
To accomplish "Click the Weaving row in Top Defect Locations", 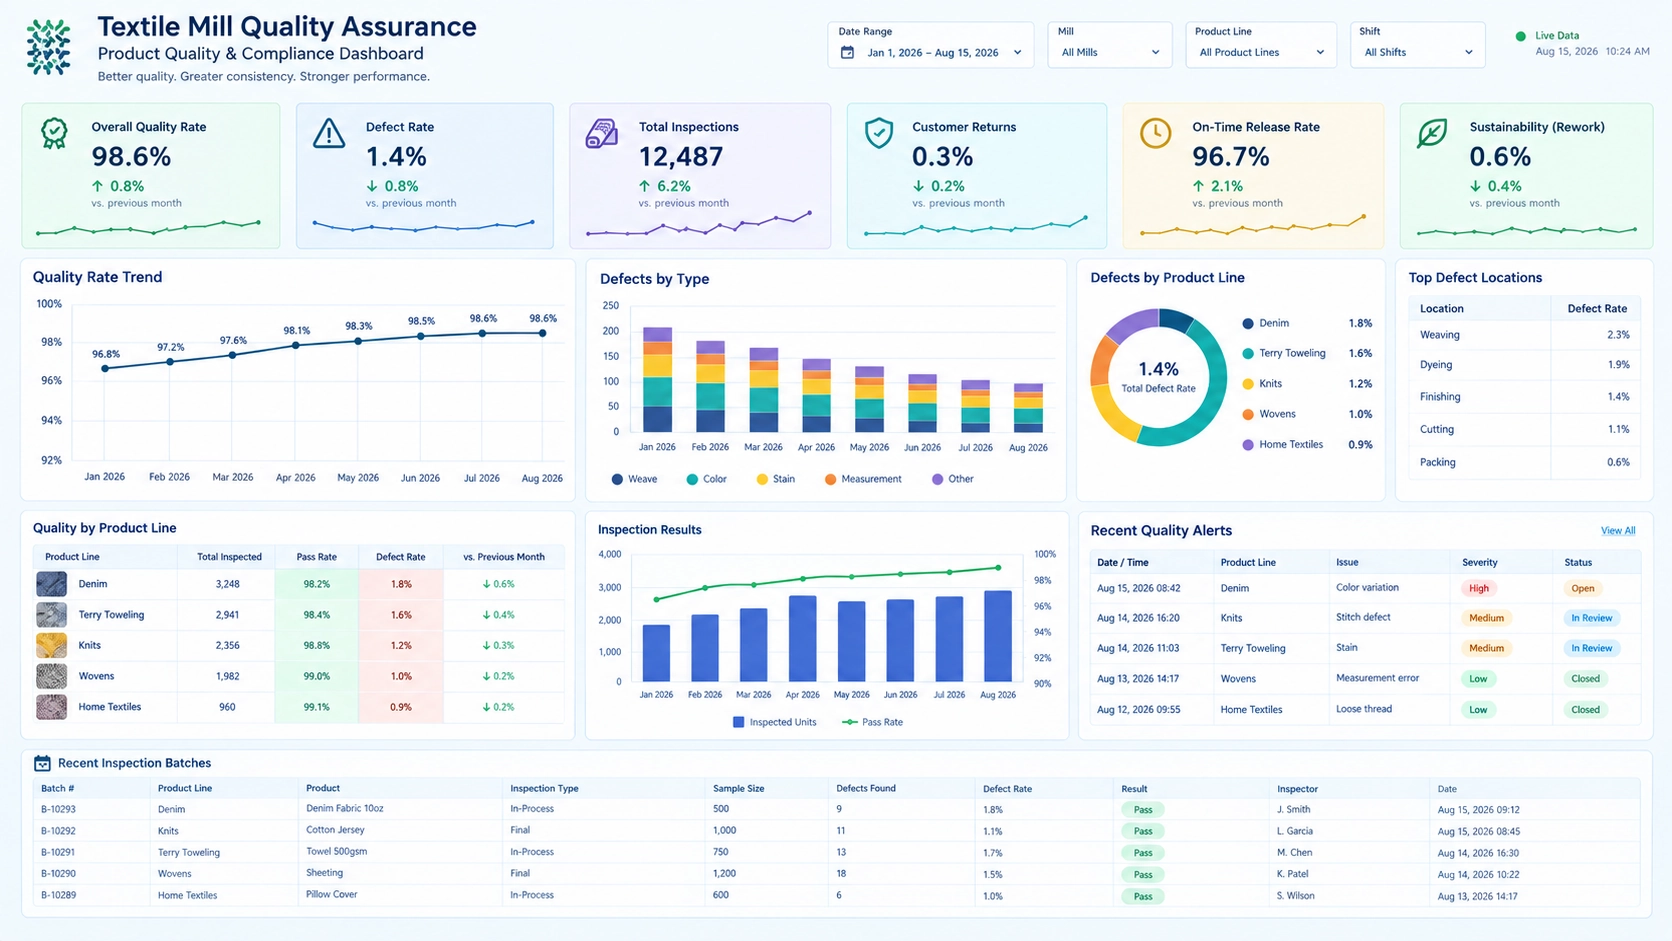I will [x=1524, y=335].
